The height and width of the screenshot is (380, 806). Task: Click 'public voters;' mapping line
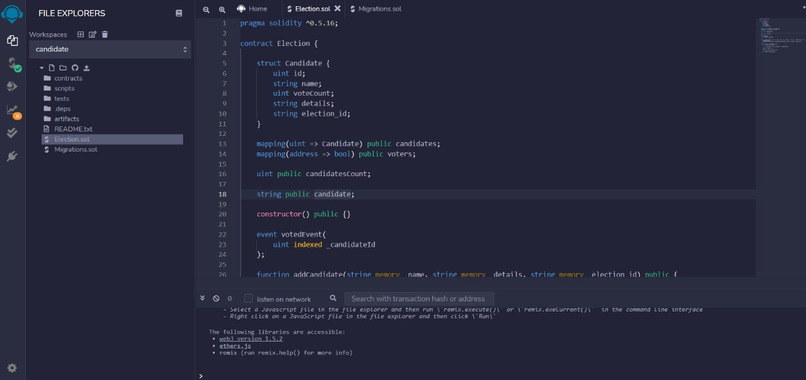point(336,154)
